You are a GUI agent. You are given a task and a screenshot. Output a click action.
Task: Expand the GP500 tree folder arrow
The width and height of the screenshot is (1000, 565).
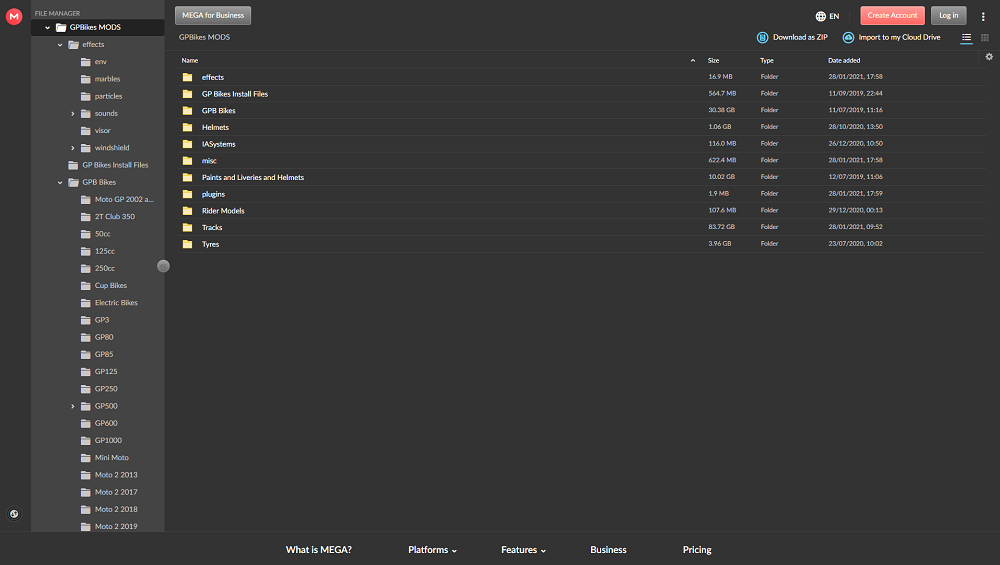pyautogui.click(x=73, y=406)
